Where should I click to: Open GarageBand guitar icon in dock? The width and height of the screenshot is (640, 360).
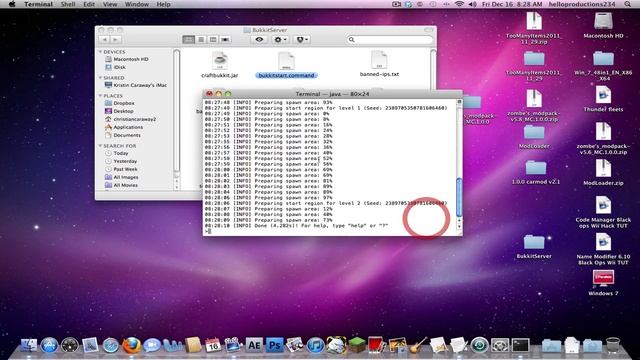coord(418,345)
